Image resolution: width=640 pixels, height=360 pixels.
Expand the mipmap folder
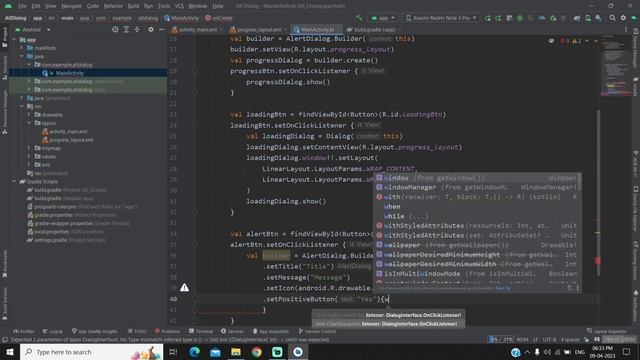29,148
